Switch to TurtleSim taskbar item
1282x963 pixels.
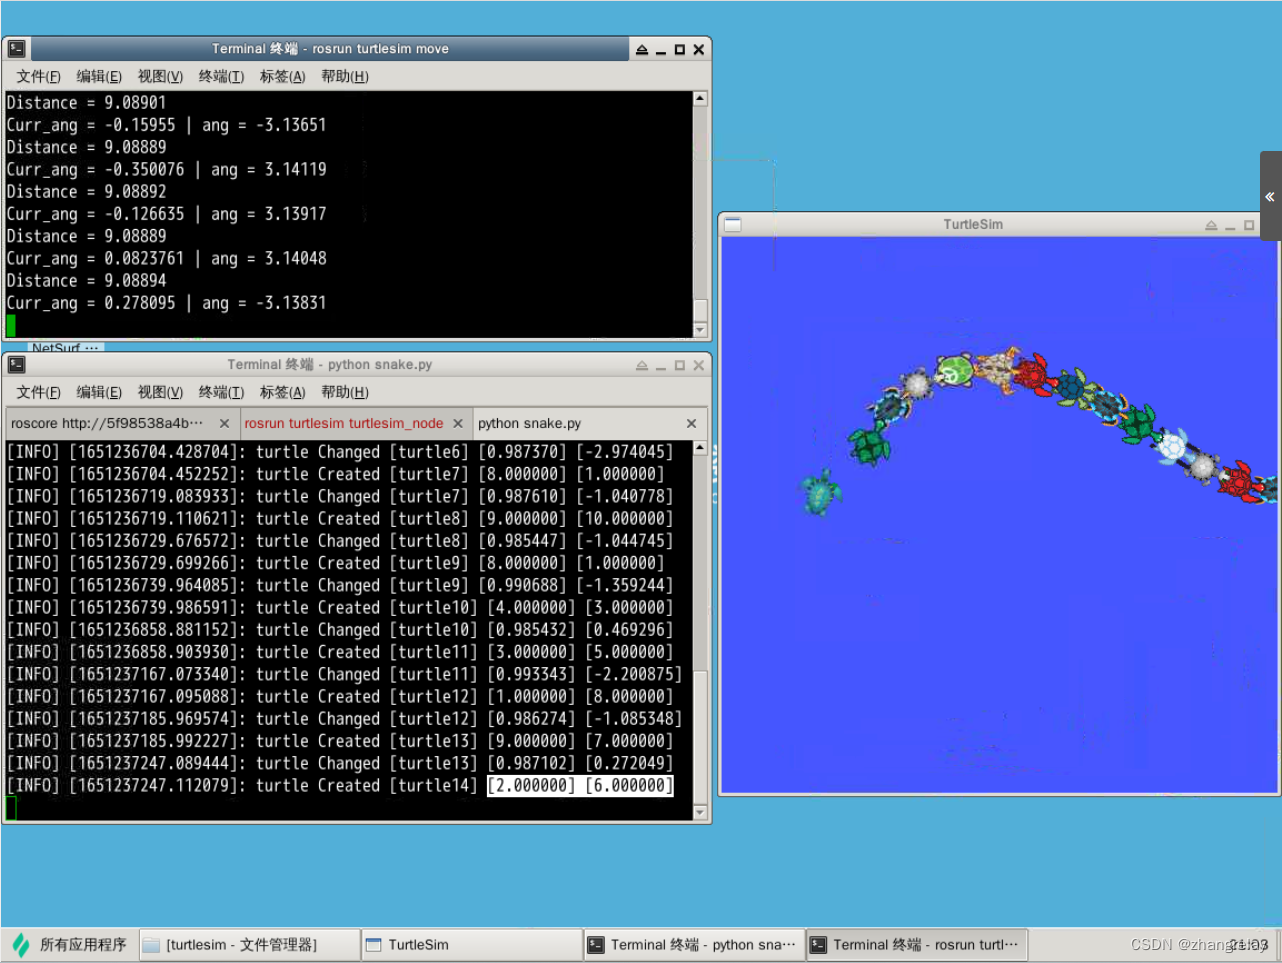(x=472, y=944)
